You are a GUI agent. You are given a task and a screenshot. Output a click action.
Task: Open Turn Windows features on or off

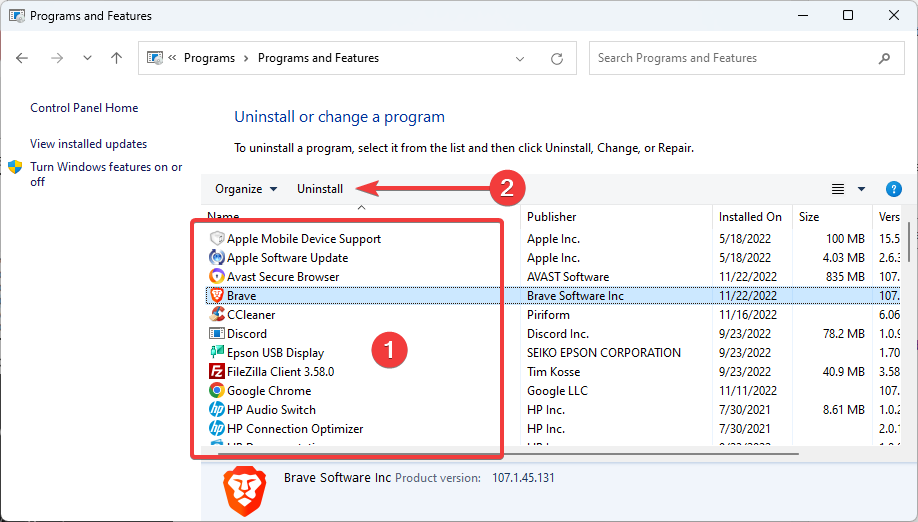tap(106, 174)
